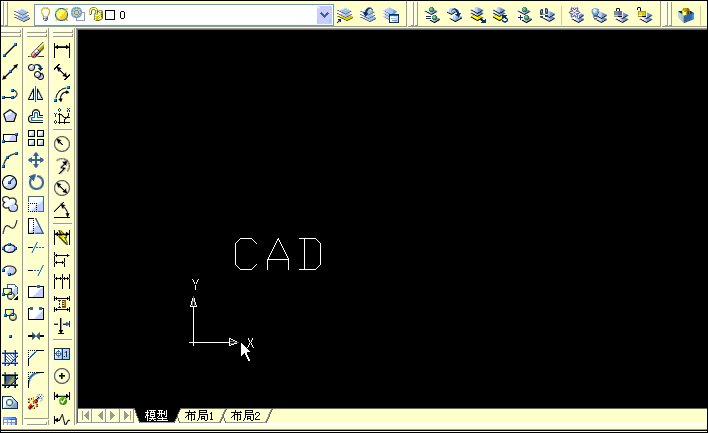Select the Copy objects tool

(x=36, y=72)
